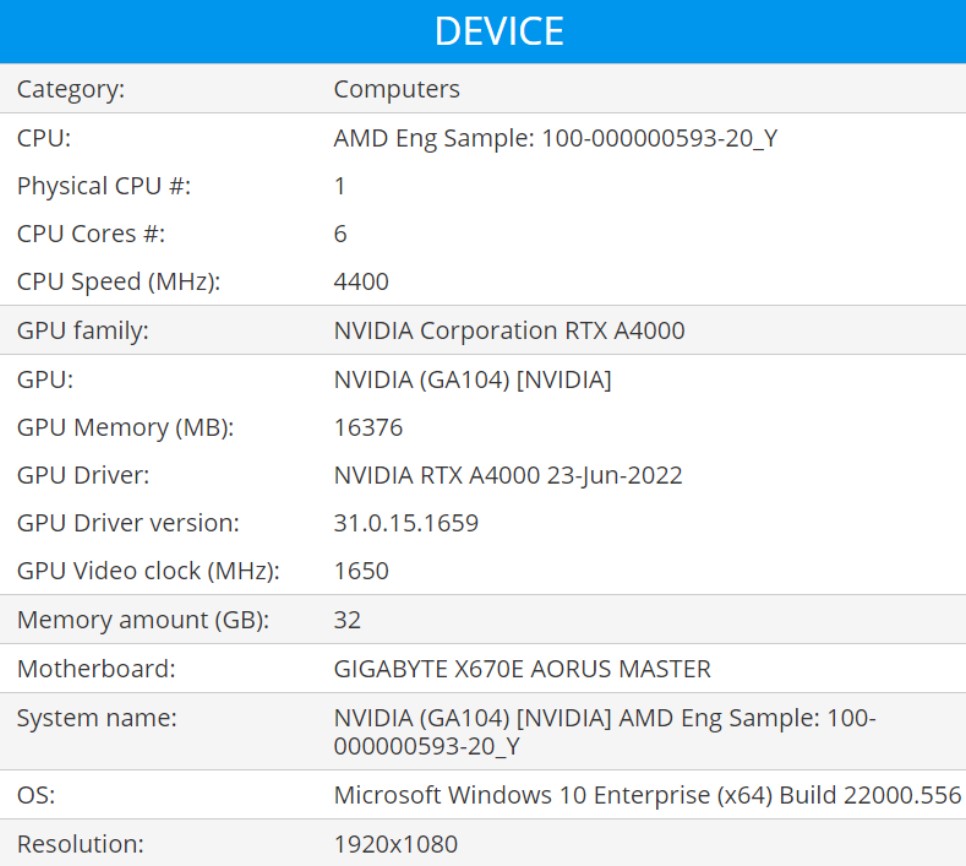Viewport: 966px width, 866px height.
Task: Click 'NVIDIA (GA104) [NVIDIA]' in GPU row
Action: click(x=473, y=380)
